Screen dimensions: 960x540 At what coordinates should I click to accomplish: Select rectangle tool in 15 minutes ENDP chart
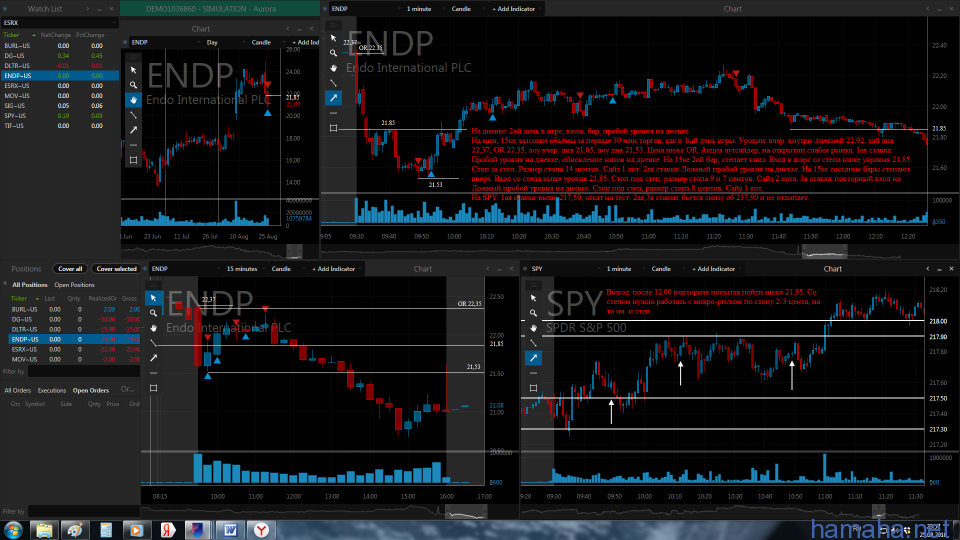(x=153, y=388)
